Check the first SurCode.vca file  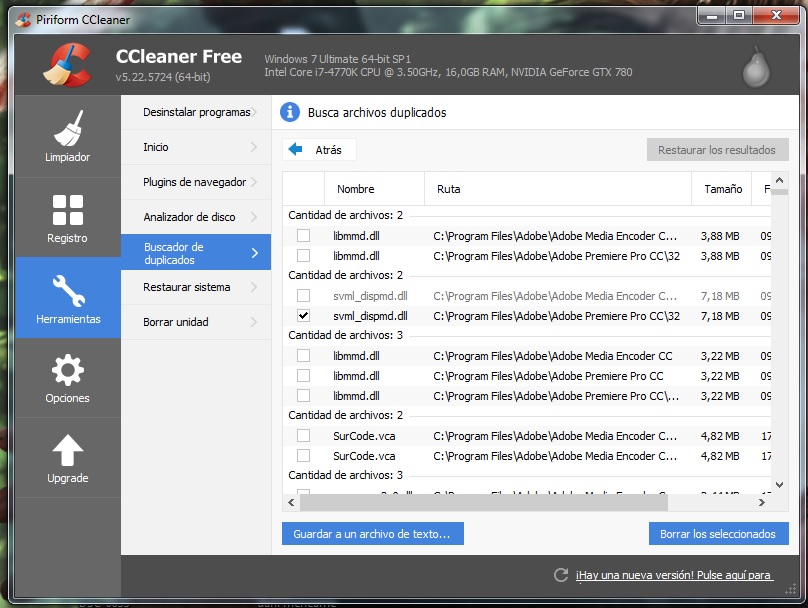(x=304, y=435)
